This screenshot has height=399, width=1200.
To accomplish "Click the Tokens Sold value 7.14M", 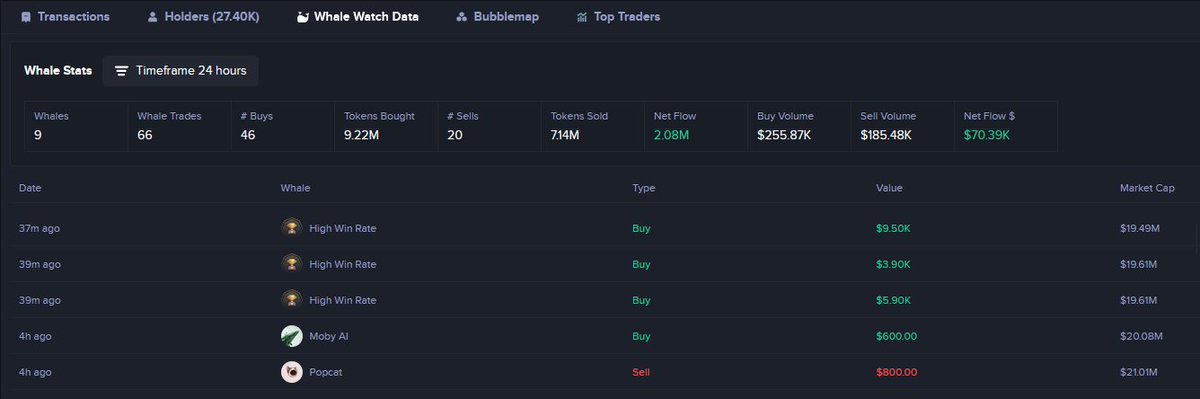I will coord(566,135).
